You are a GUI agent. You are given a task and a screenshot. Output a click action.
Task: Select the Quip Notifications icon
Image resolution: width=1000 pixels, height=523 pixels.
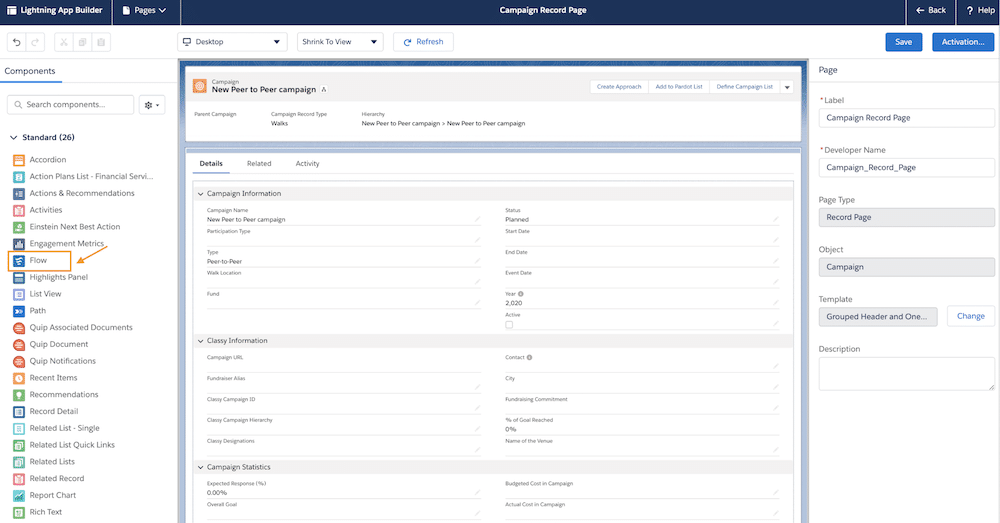click(19, 361)
